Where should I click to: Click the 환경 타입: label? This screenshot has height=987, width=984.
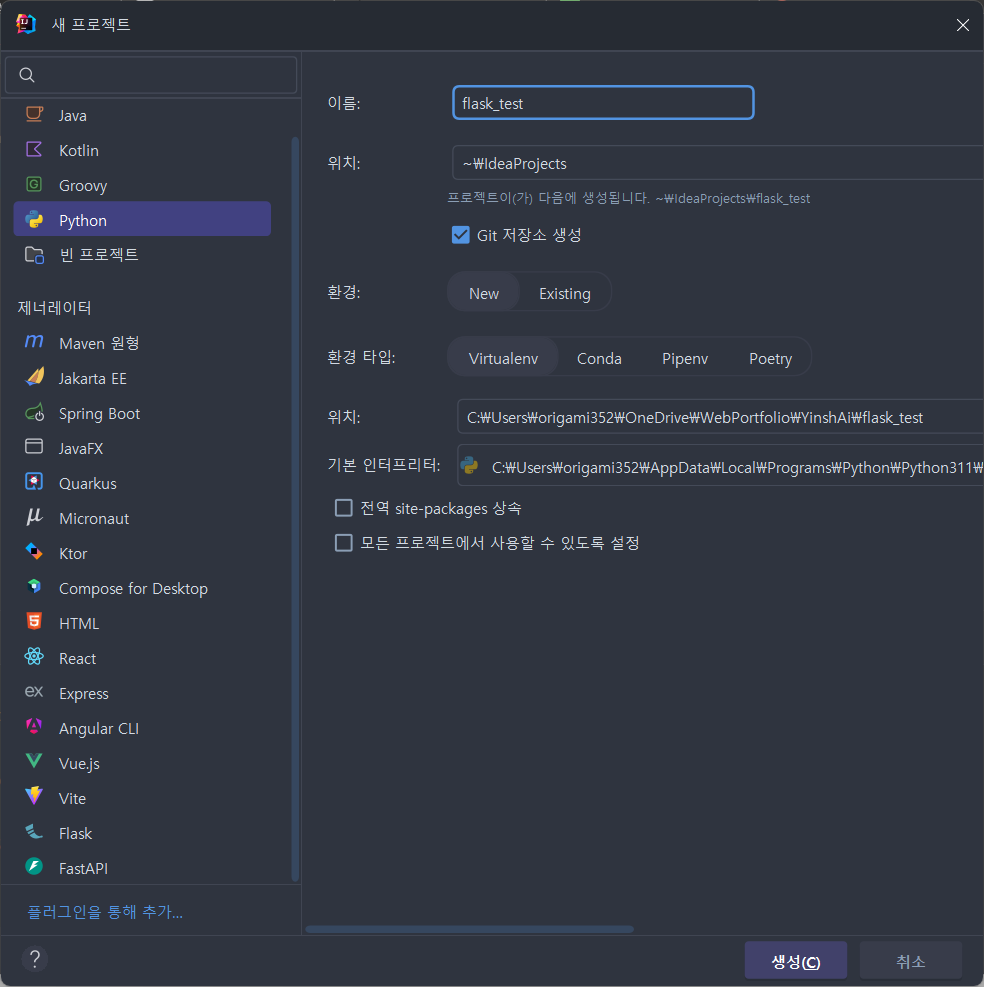pyautogui.click(x=361, y=357)
